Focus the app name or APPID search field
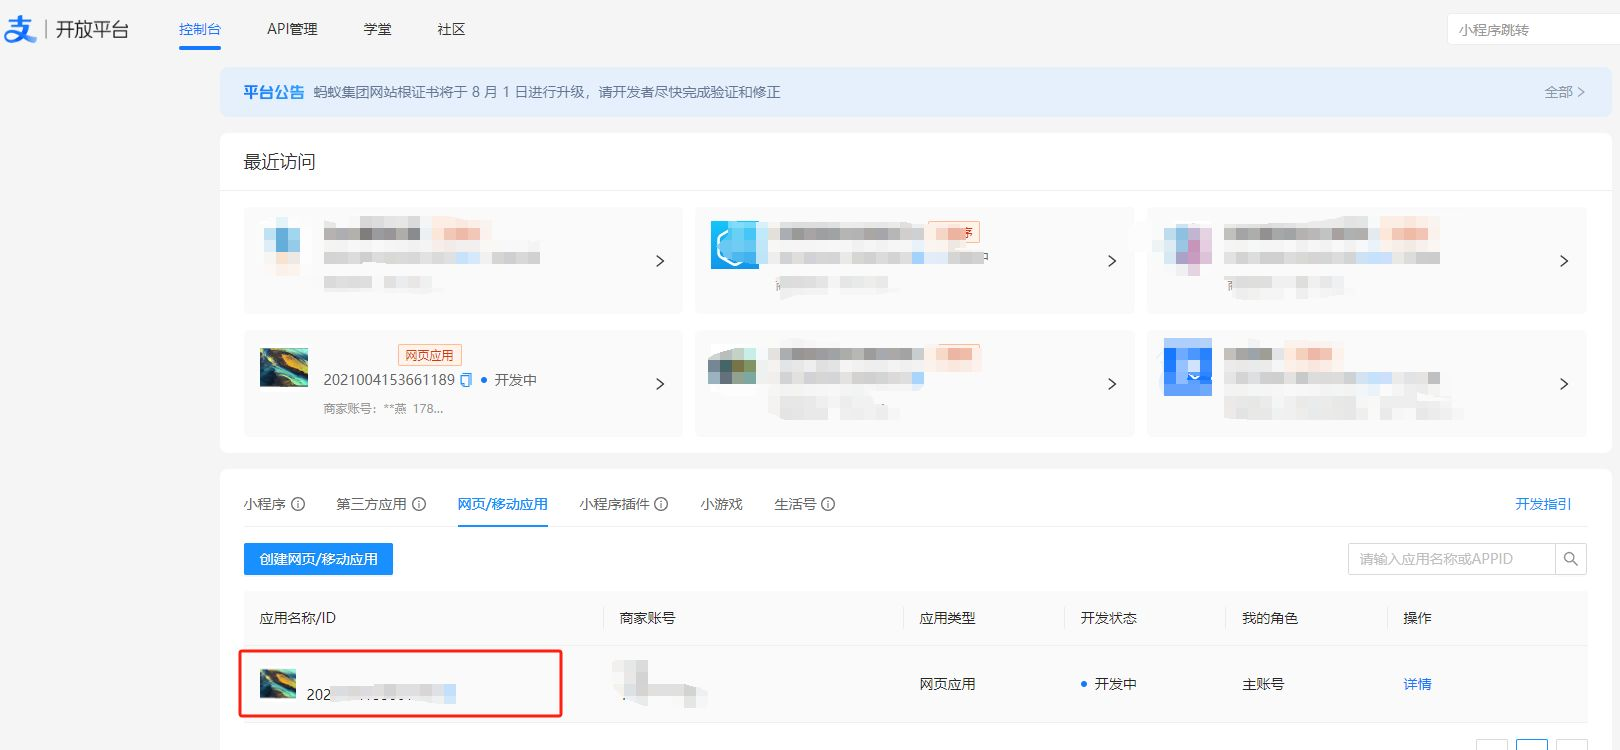The image size is (1620, 750). 1450,559
